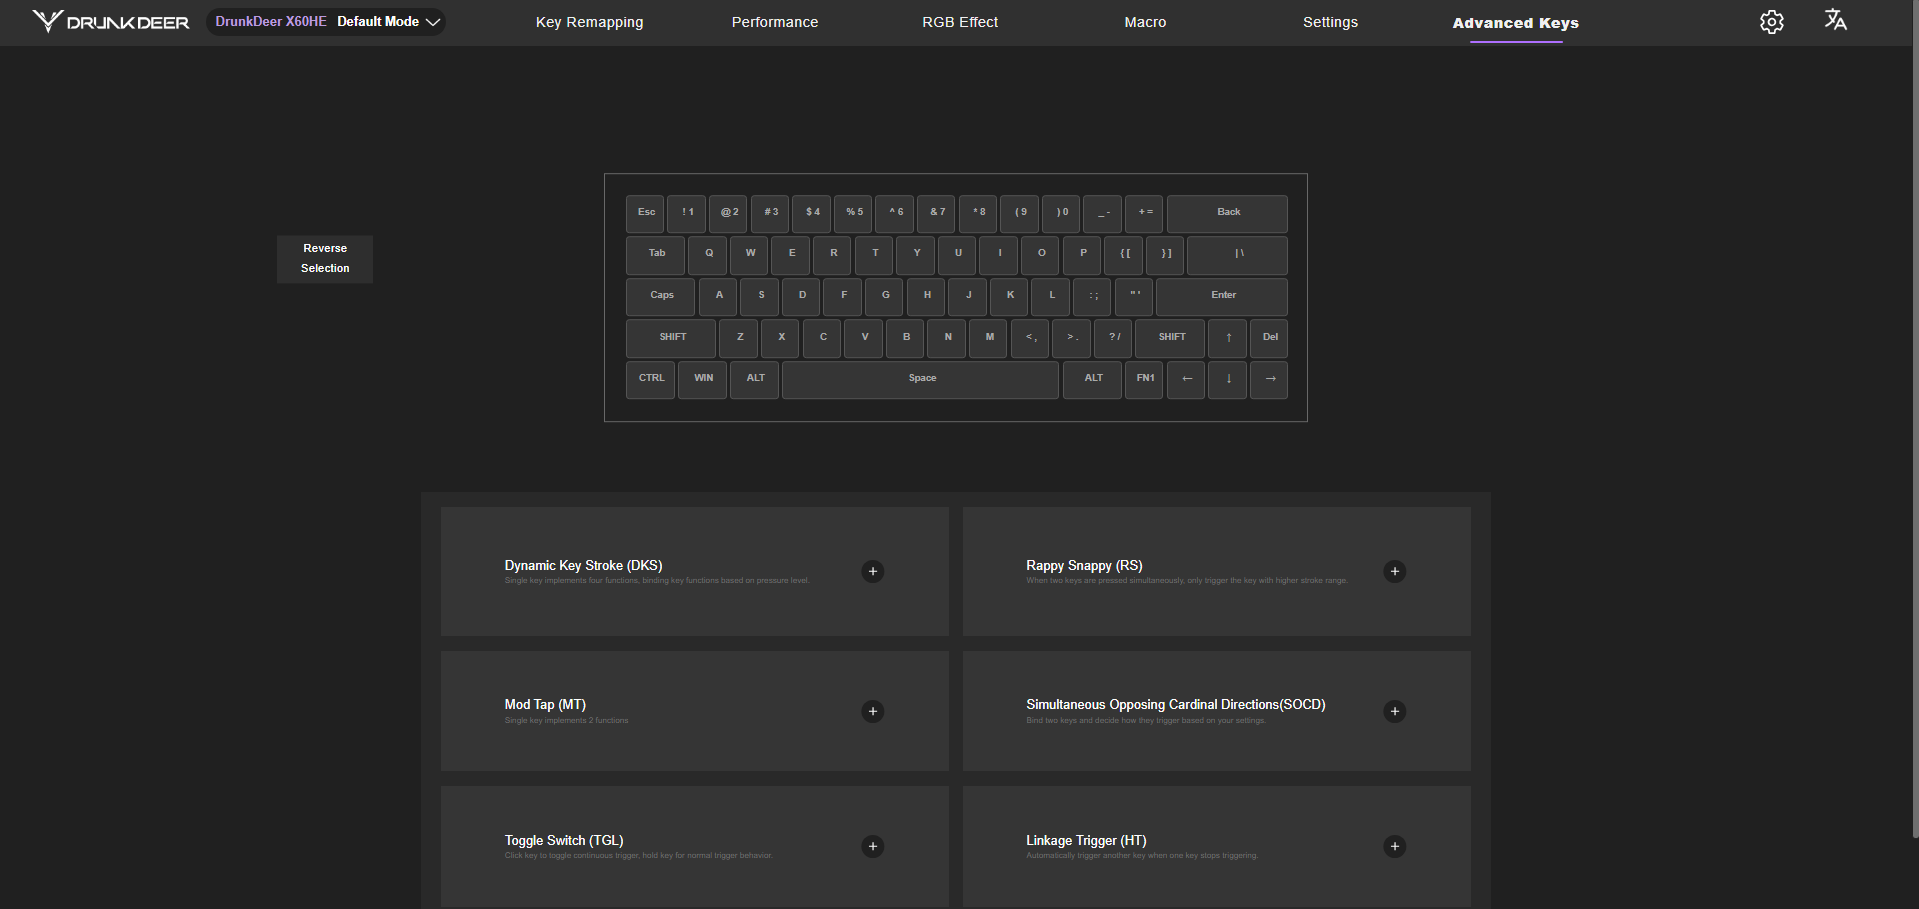The width and height of the screenshot is (1919, 909).
Task: Add a Rappy Snappy (RS) binding
Action: pos(1394,572)
